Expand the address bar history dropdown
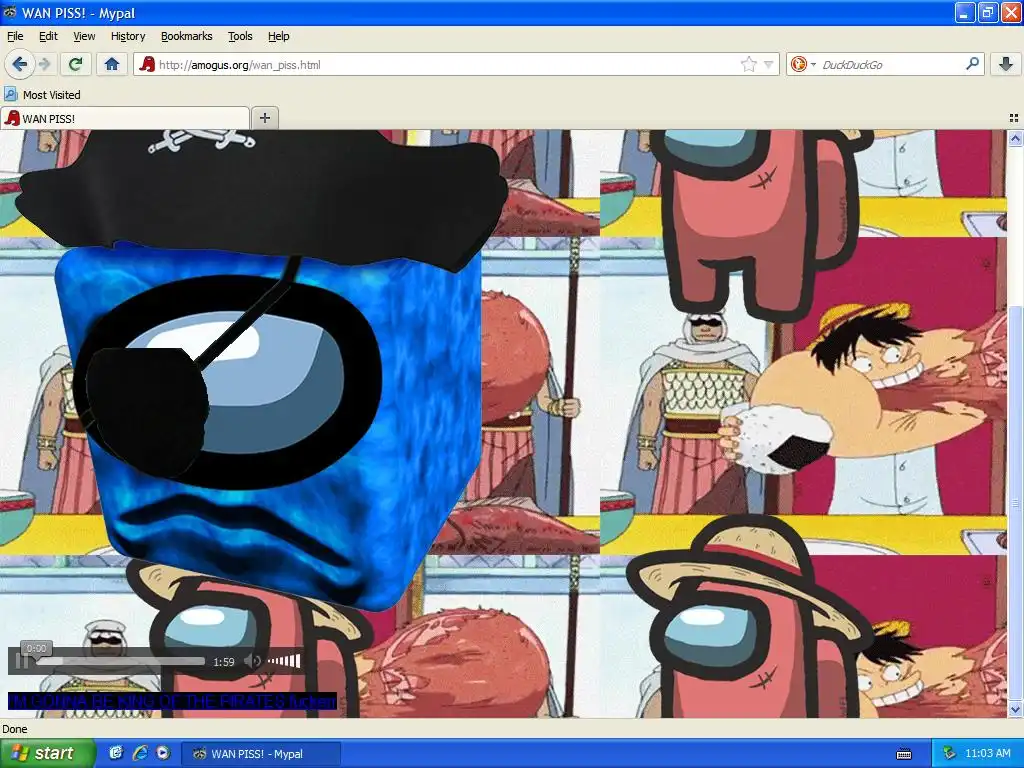The width and height of the screenshot is (1024, 768). tap(769, 64)
